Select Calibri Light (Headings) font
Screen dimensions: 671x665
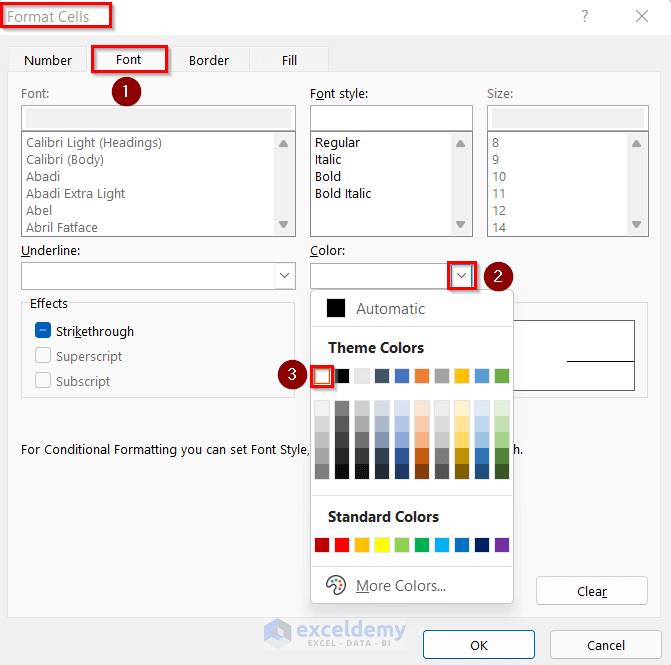[x=94, y=142]
